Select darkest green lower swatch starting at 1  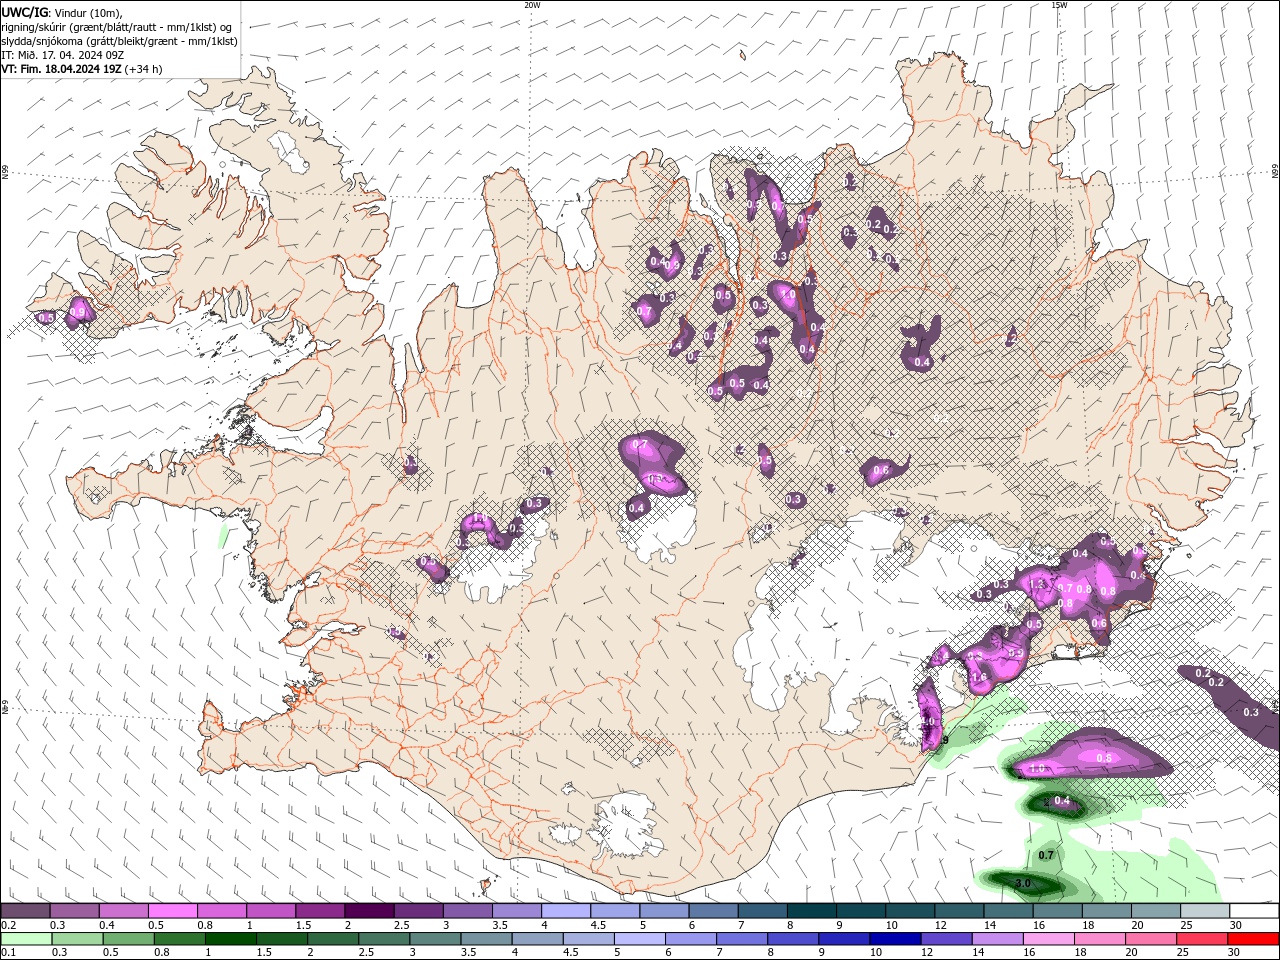coord(231,938)
